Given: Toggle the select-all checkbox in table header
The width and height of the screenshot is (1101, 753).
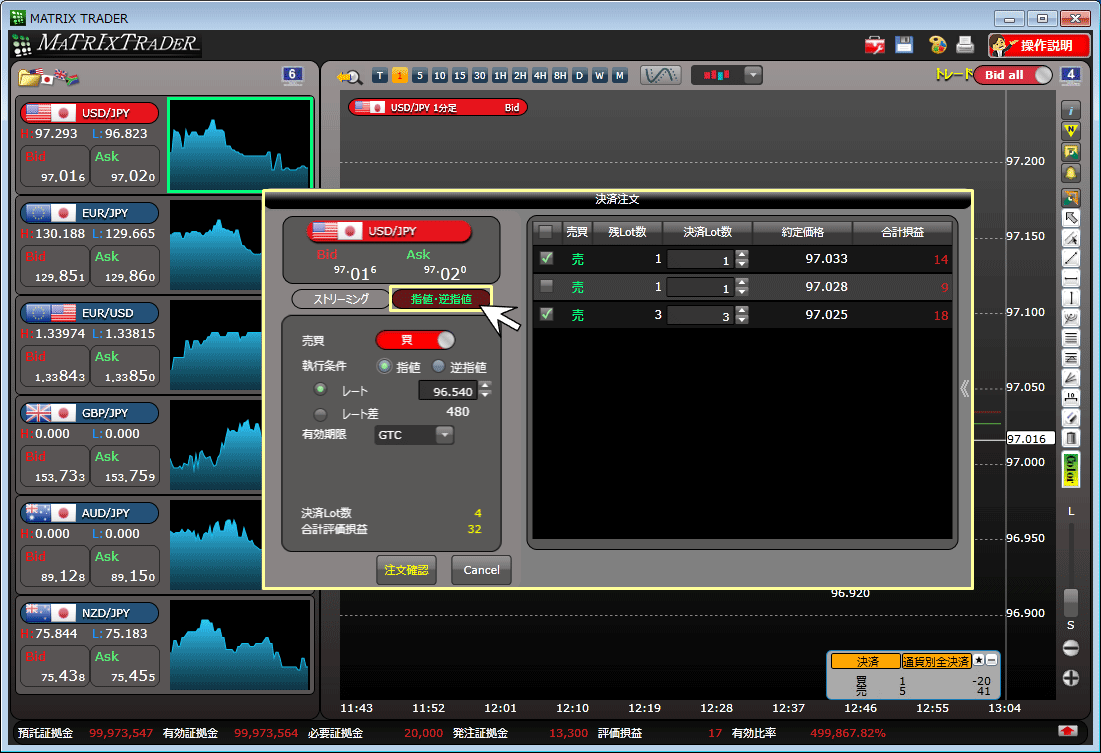Looking at the screenshot, I should 546,231.
